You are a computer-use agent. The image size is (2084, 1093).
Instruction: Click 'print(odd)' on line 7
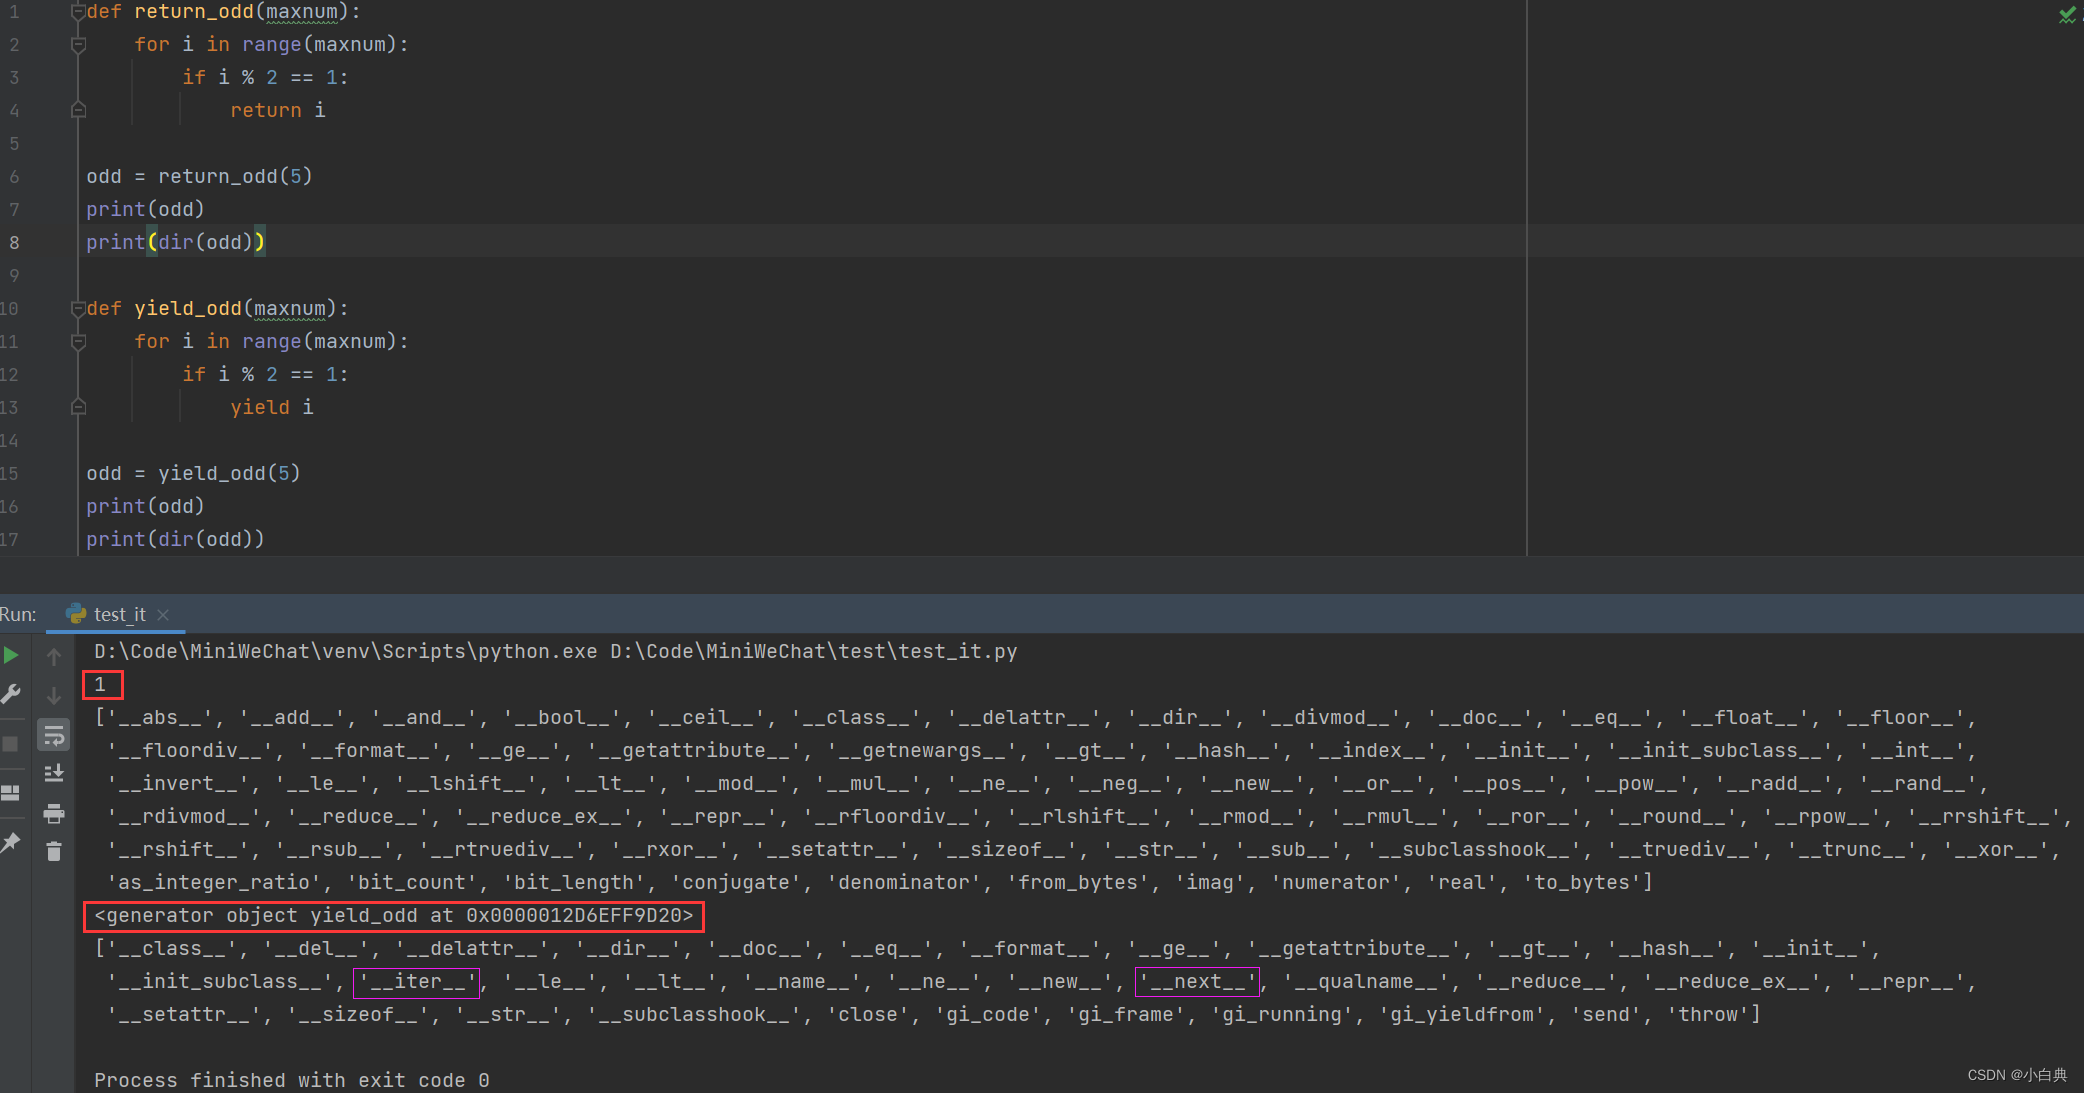point(145,209)
